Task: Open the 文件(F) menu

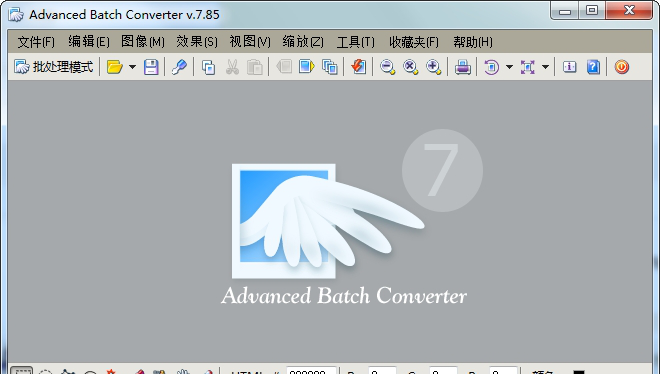Action: 36,42
